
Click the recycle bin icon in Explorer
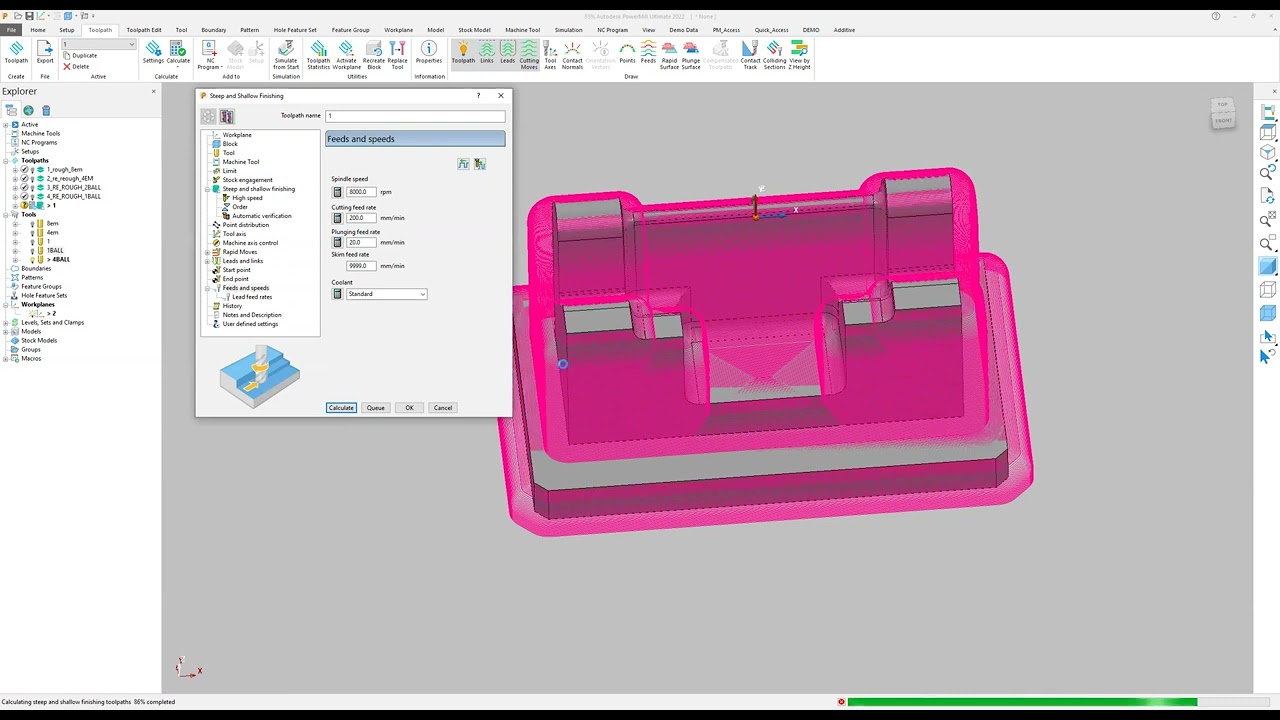tap(46, 110)
